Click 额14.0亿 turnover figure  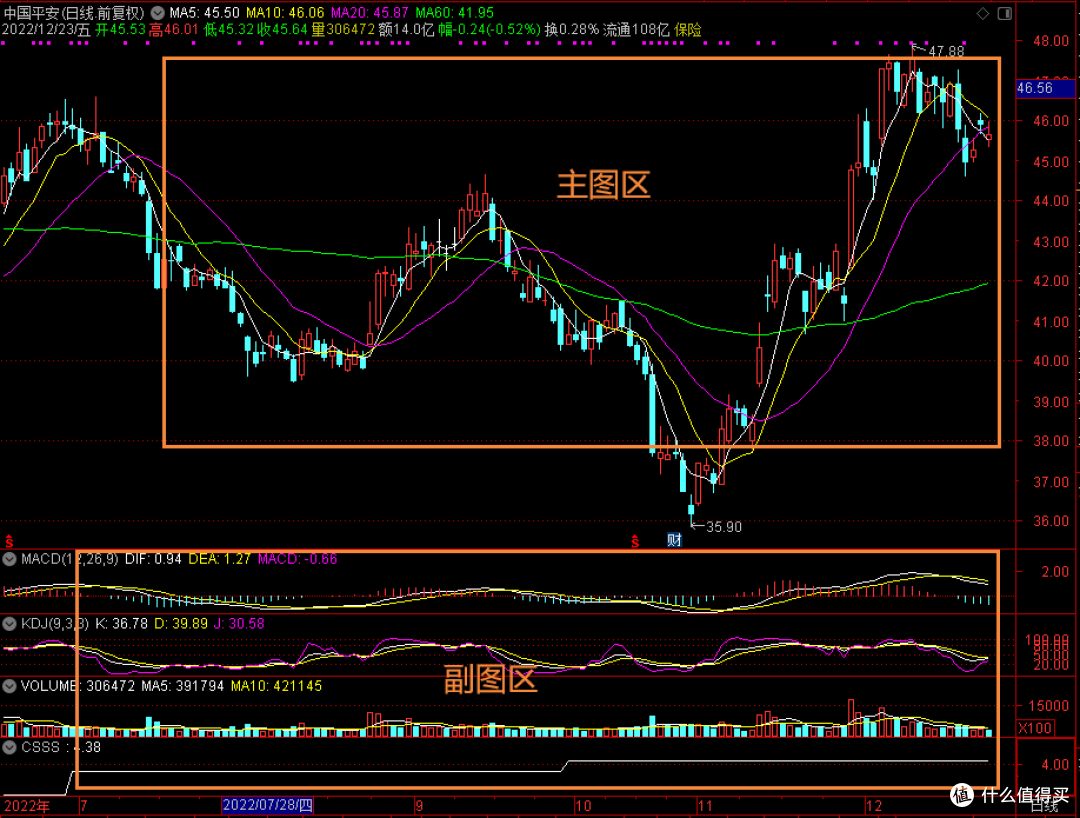pos(406,30)
